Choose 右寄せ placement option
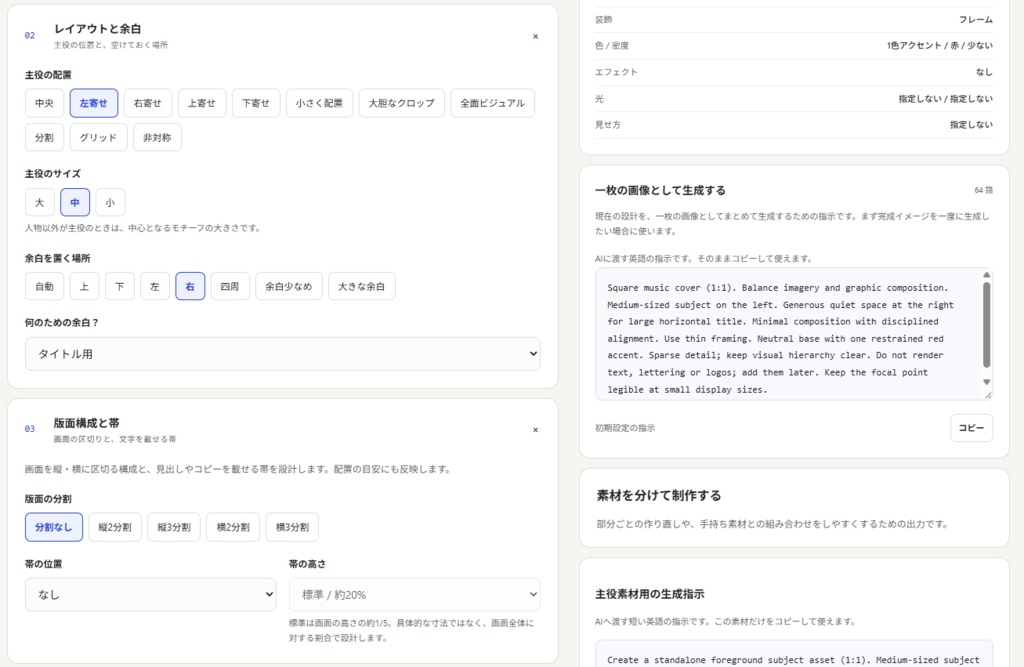The width and height of the screenshot is (1024, 667). [148, 103]
